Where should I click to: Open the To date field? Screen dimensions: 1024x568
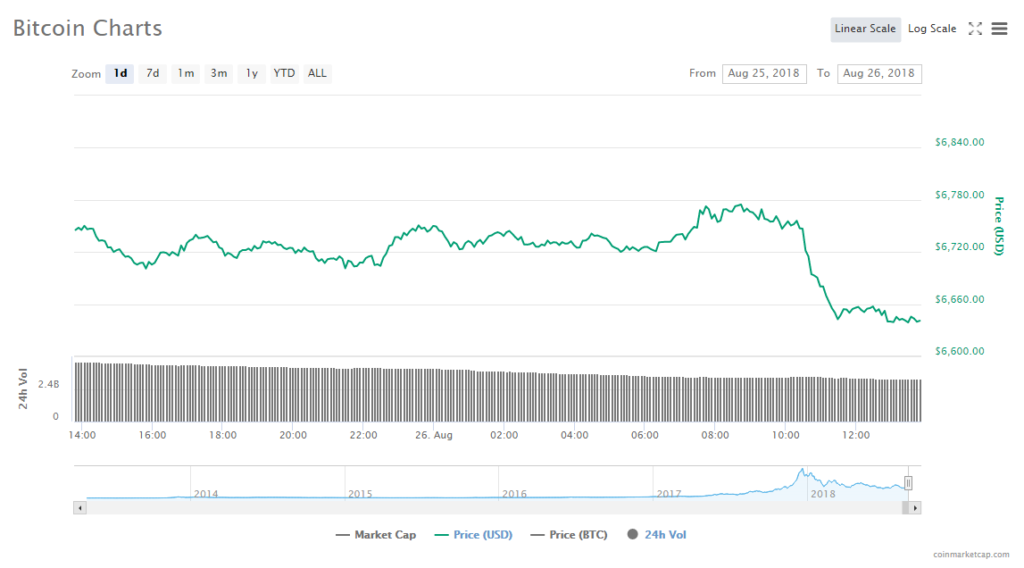tap(879, 73)
